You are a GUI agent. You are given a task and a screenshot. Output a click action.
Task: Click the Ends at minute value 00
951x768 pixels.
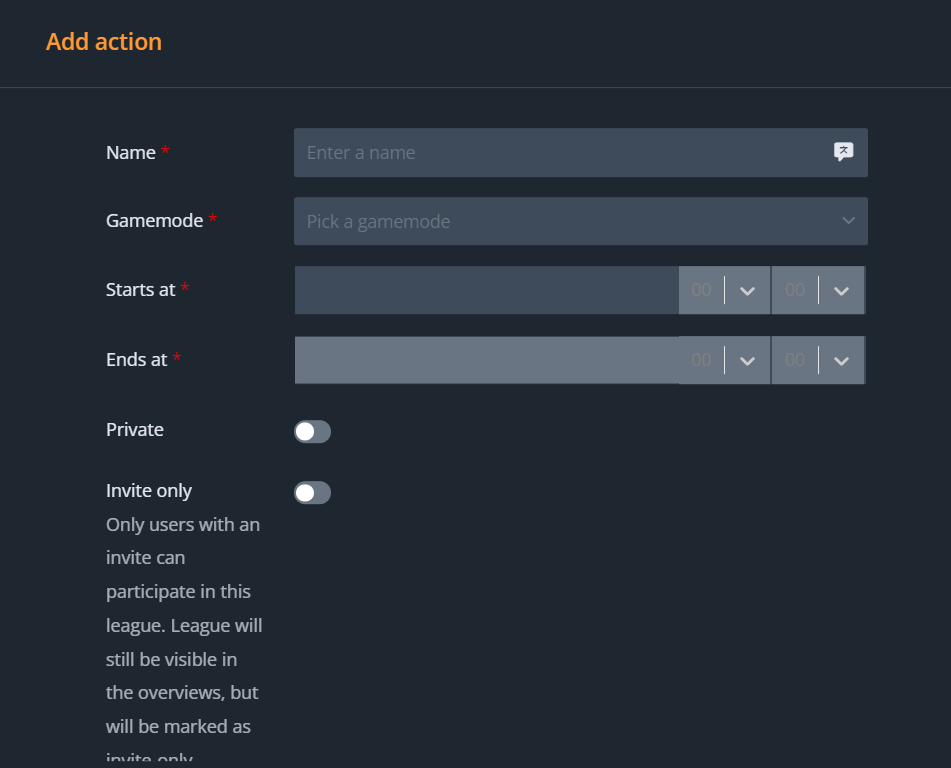pos(795,360)
